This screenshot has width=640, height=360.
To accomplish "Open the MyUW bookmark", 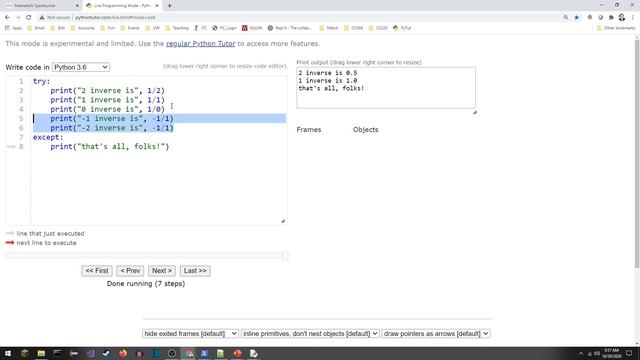I will click(x=252, y=28).
